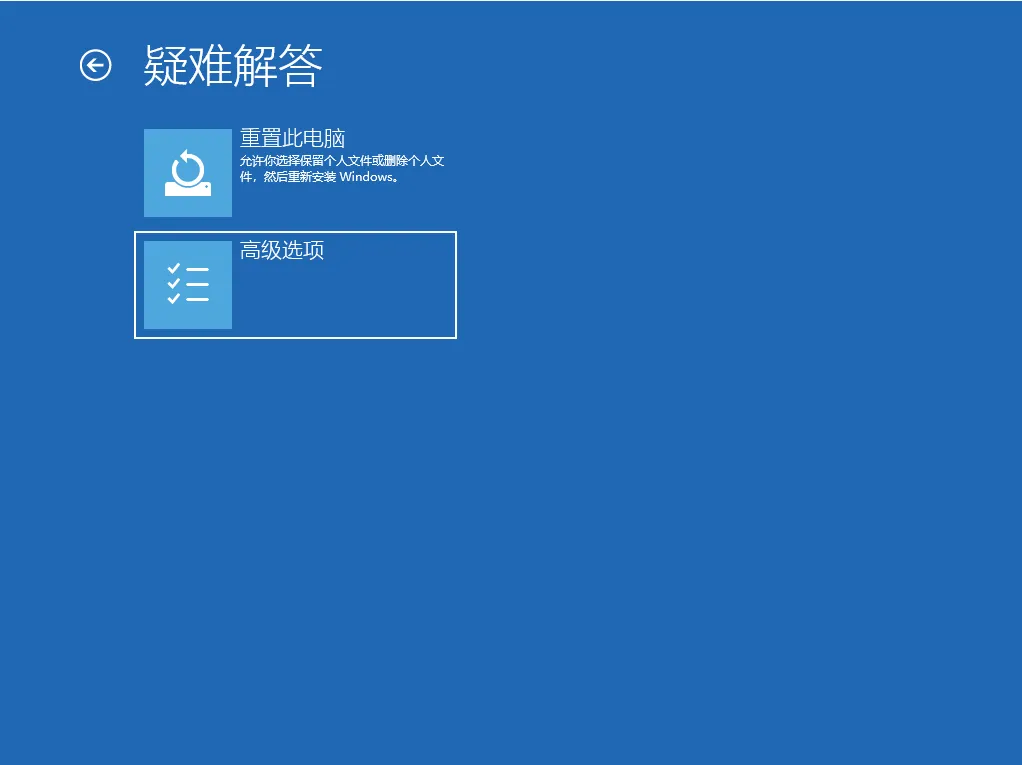This screenshot has height=765, width=1022.
Task: Click the drive shape under the reset arrow
Action: (188, 189)
